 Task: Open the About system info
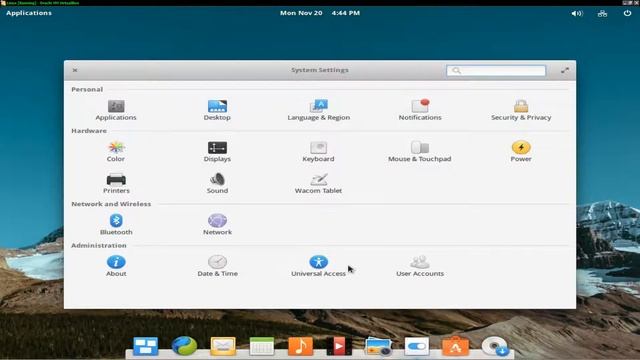point(116,267)
